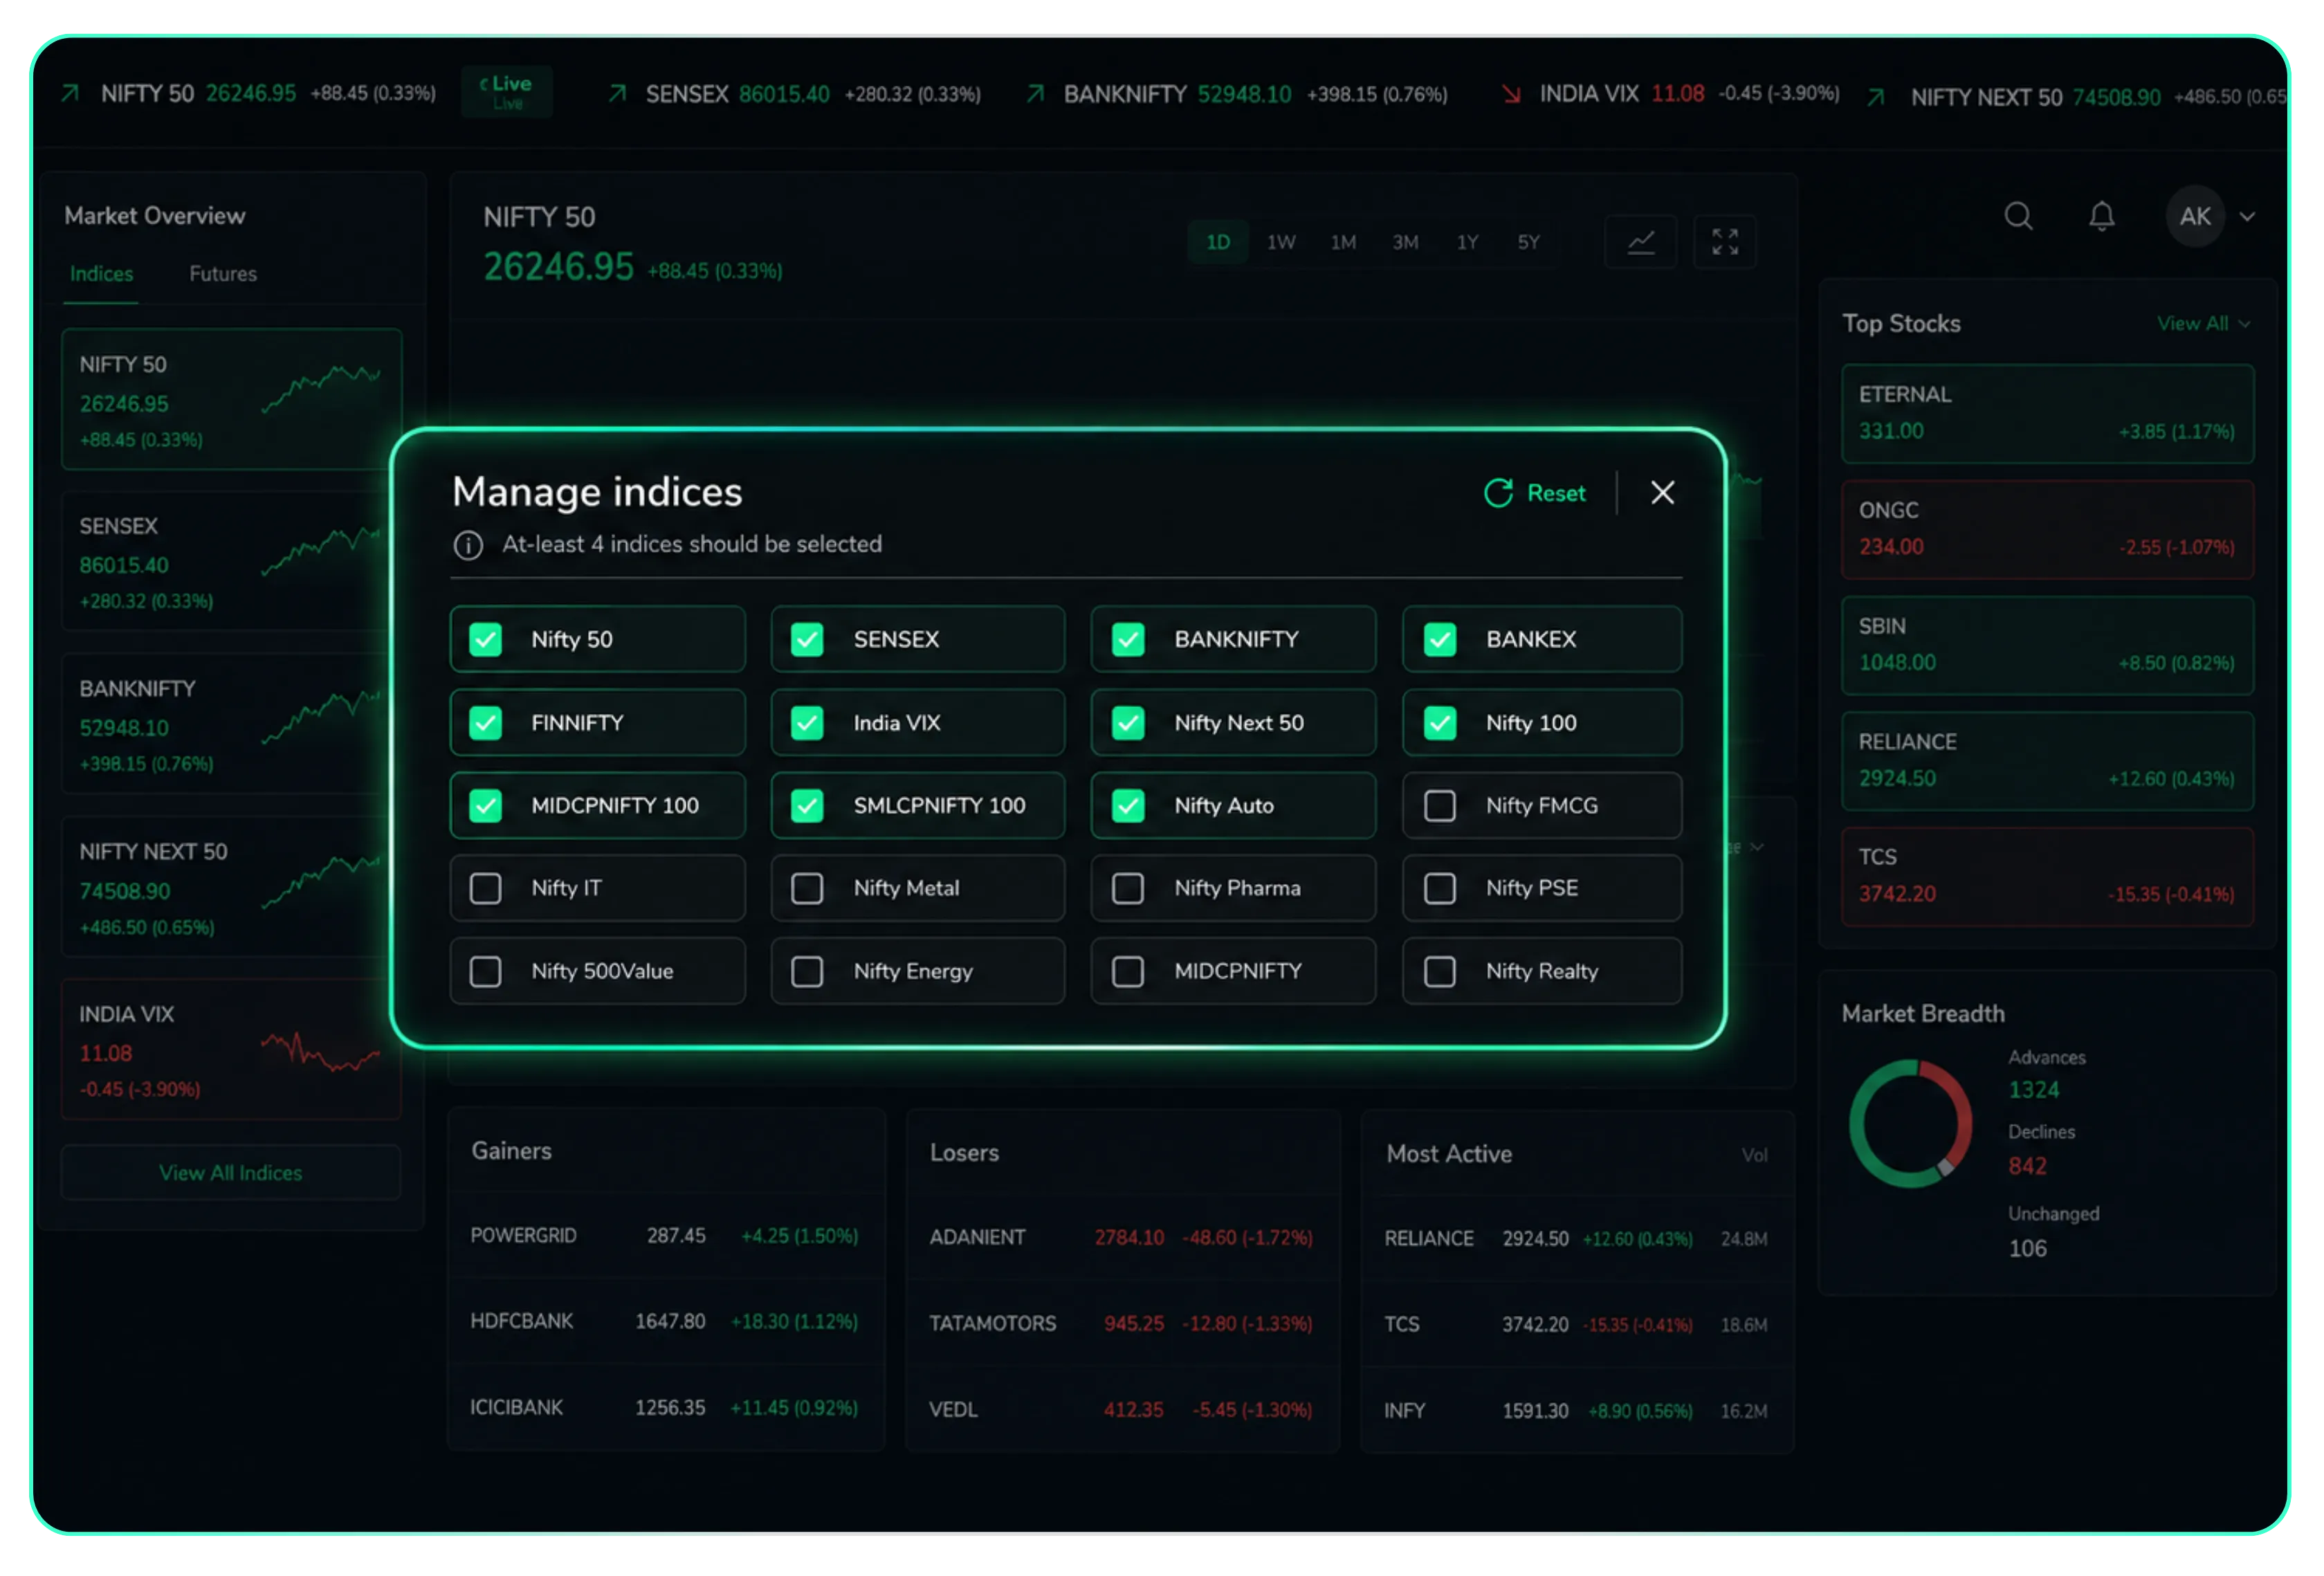
Task: Check the Nifty Realty checkbox
Action: coord(1439,971)
